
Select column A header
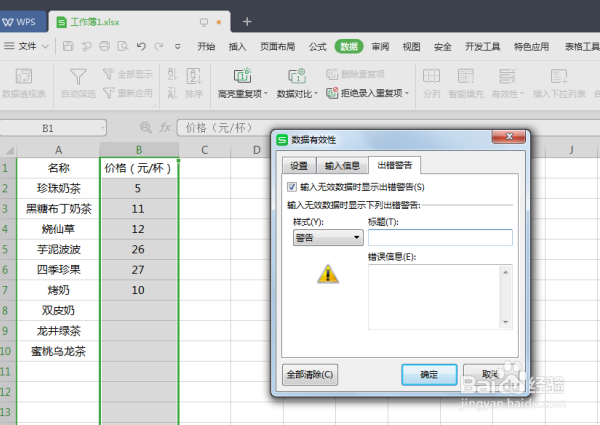point(58,150)
